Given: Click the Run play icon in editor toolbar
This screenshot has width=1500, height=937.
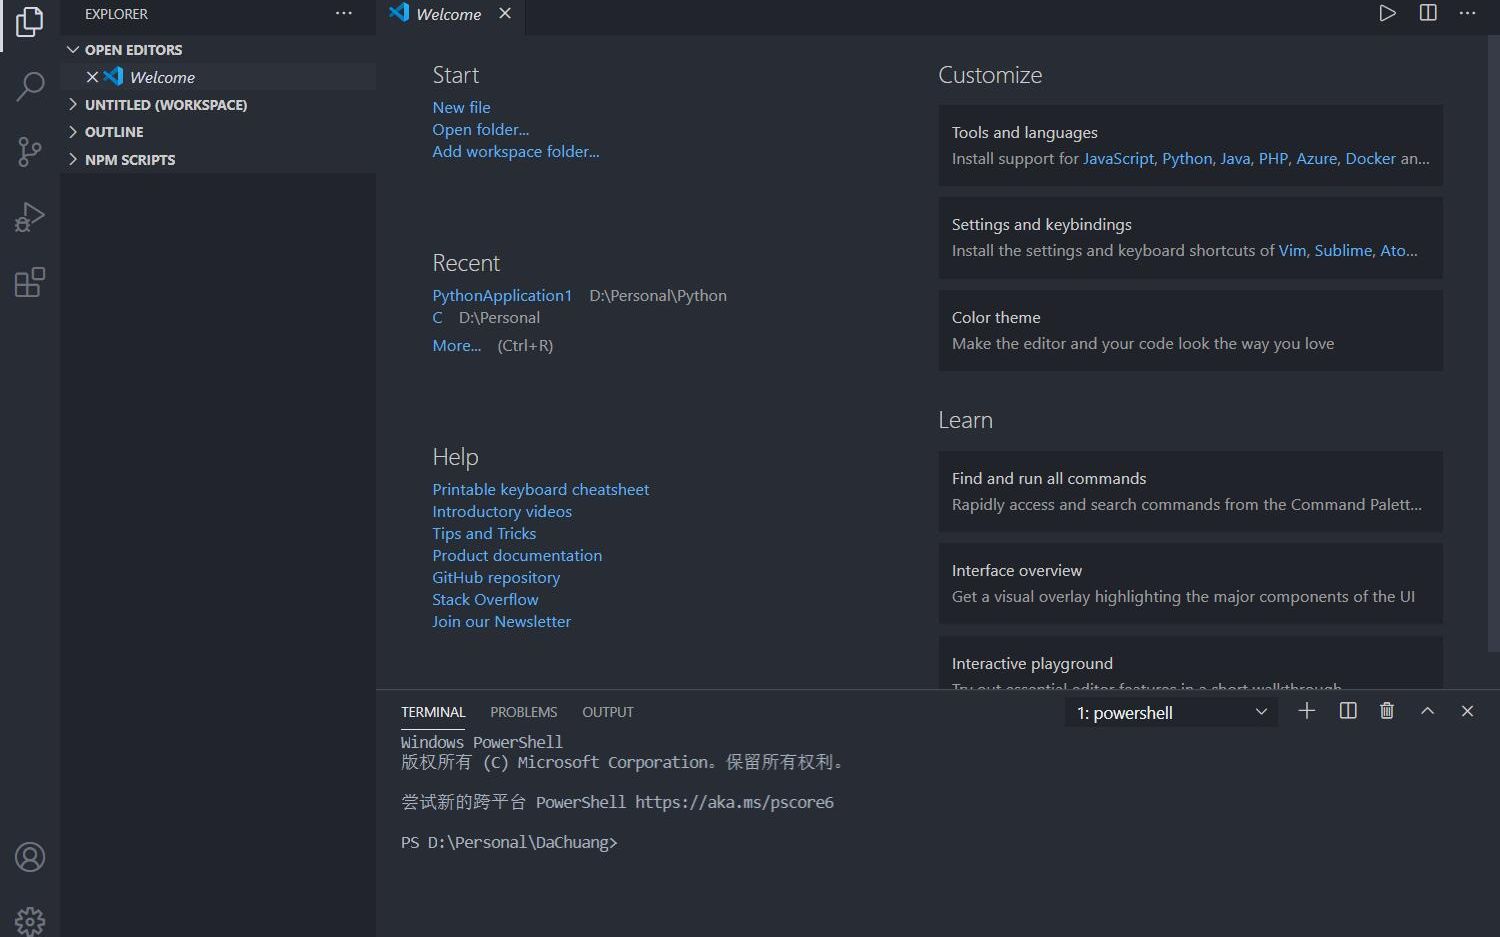Looking at the screenshot, I should (x=1387, y=13).
